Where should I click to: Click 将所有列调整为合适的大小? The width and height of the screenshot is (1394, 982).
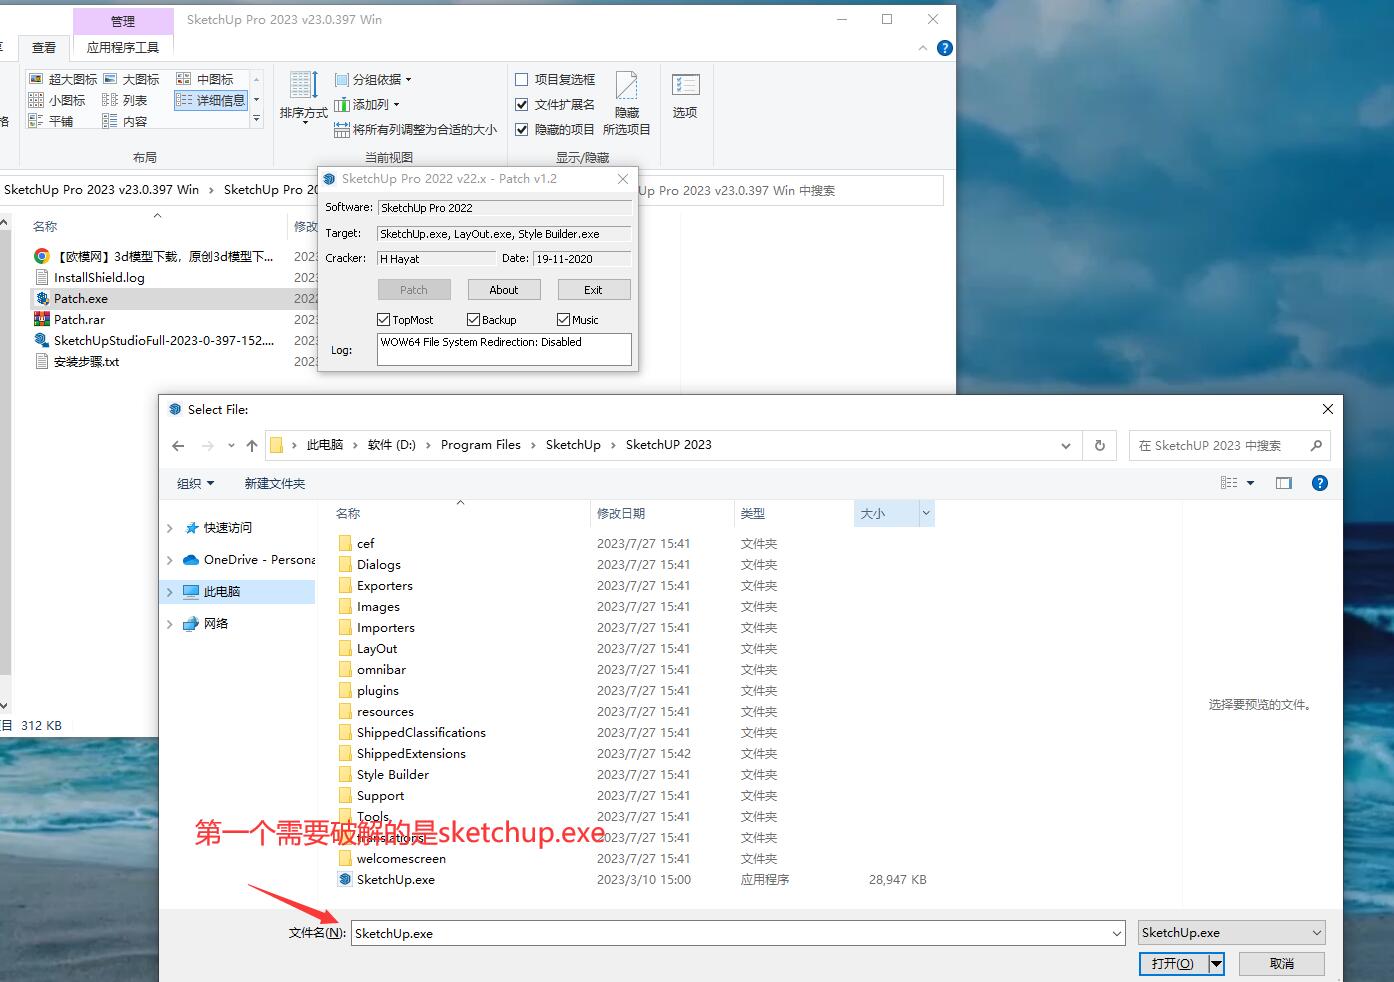(x=415, y=129)
